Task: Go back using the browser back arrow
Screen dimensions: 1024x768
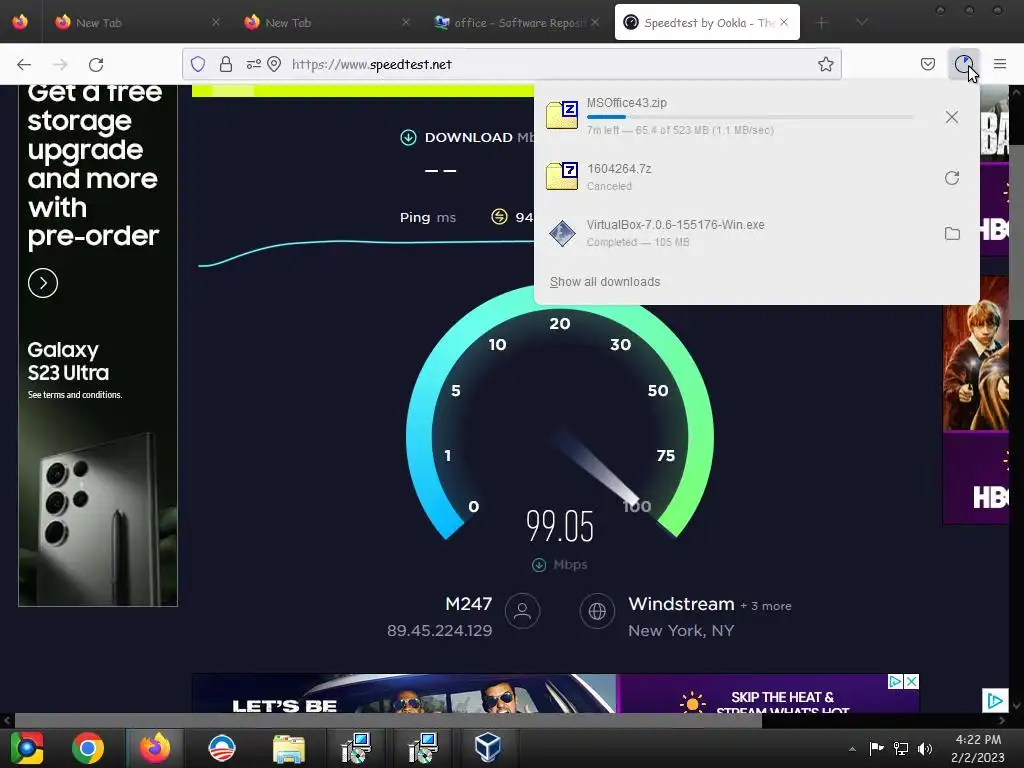Action: point(24,64)
